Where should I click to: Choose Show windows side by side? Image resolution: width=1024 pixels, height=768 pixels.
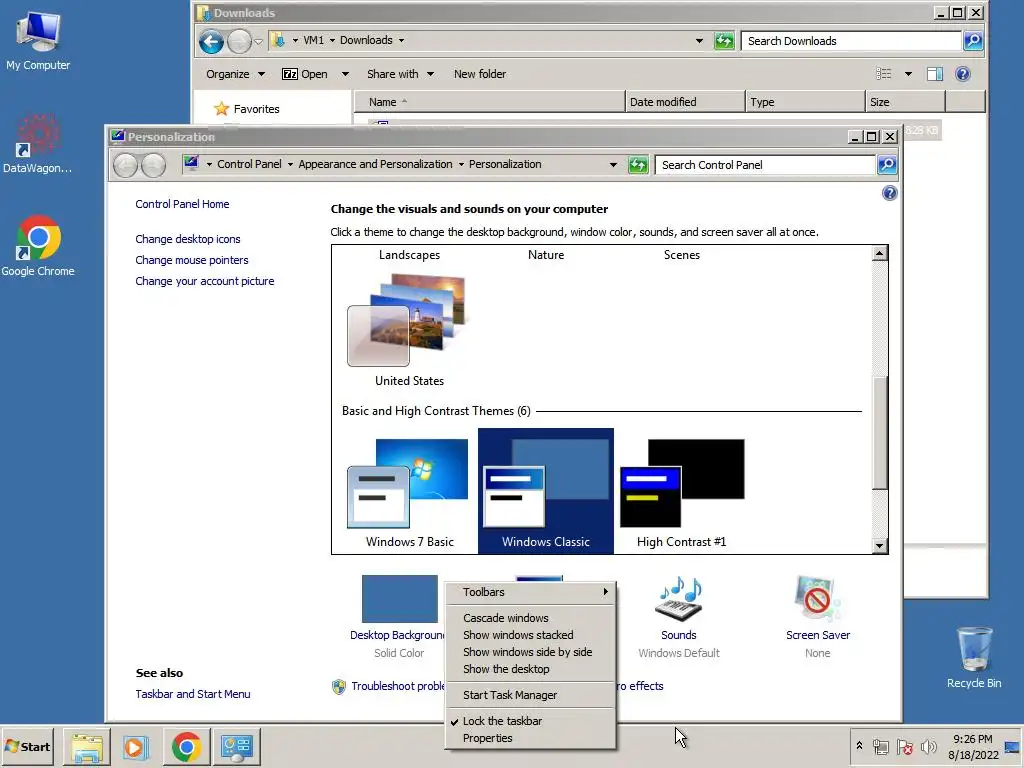coord(530,652)
